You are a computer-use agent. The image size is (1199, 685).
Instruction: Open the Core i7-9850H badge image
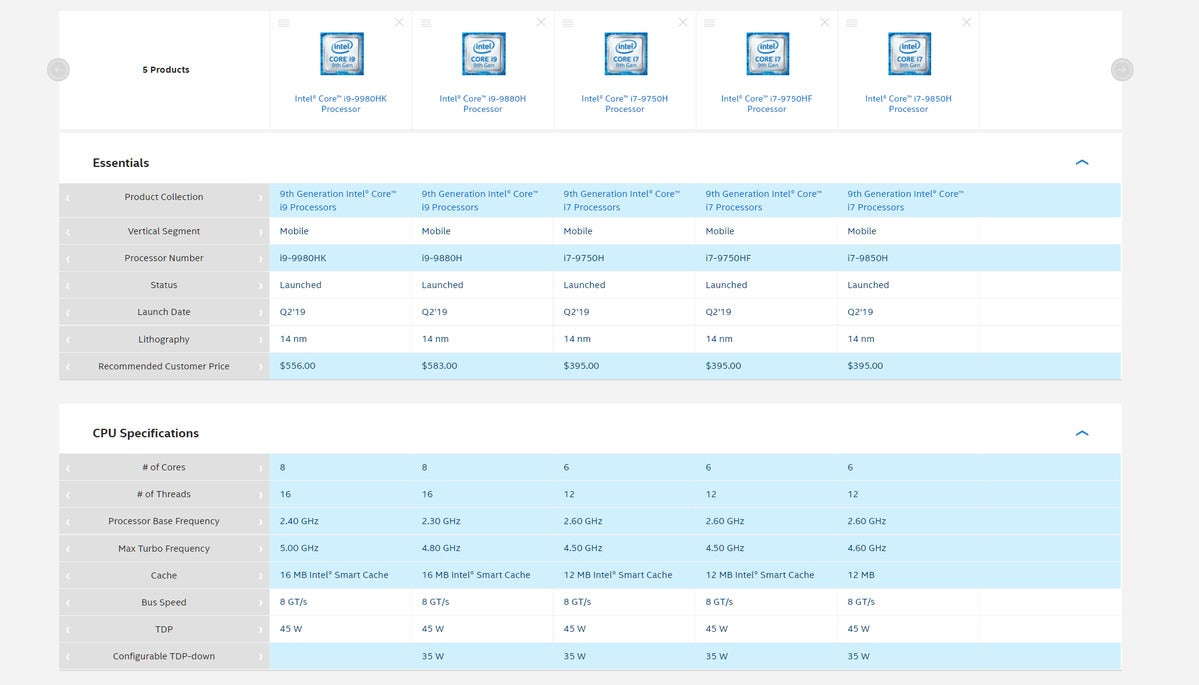(909, 54)
